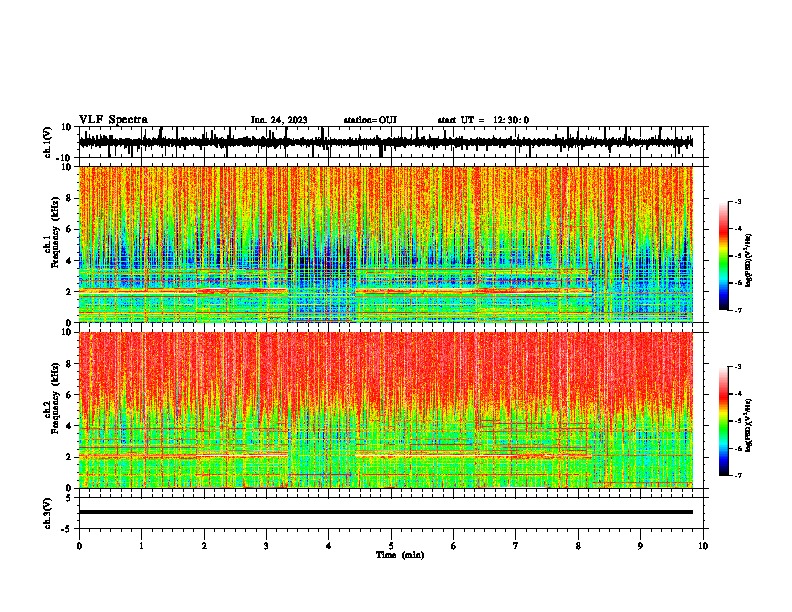
Task: Click the "1" tick on the time axis
Action: click(x=141, y=546)
